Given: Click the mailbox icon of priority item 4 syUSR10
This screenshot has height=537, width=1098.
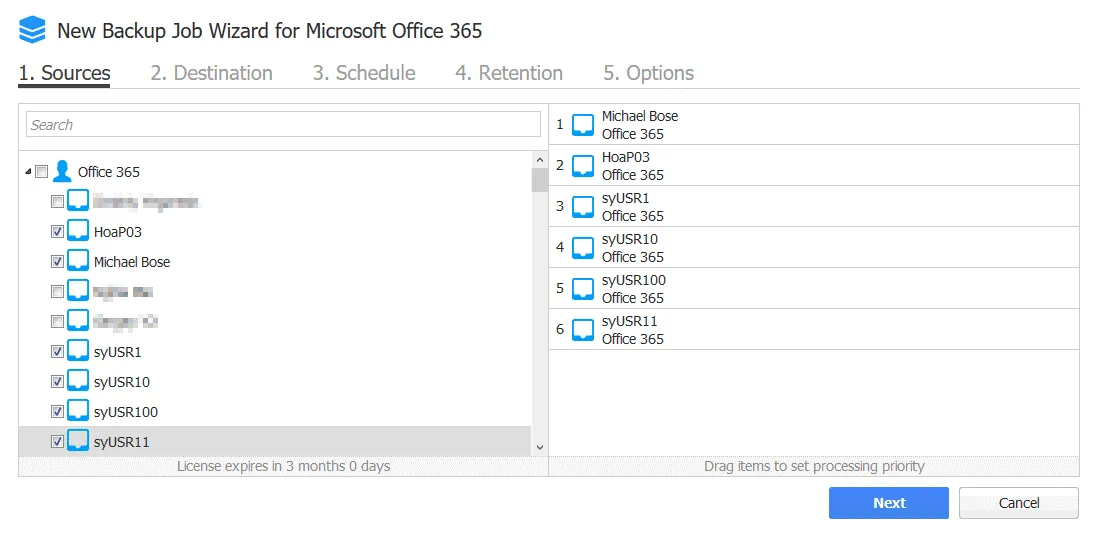Looking at the screenshot, I should click(583, 248).
